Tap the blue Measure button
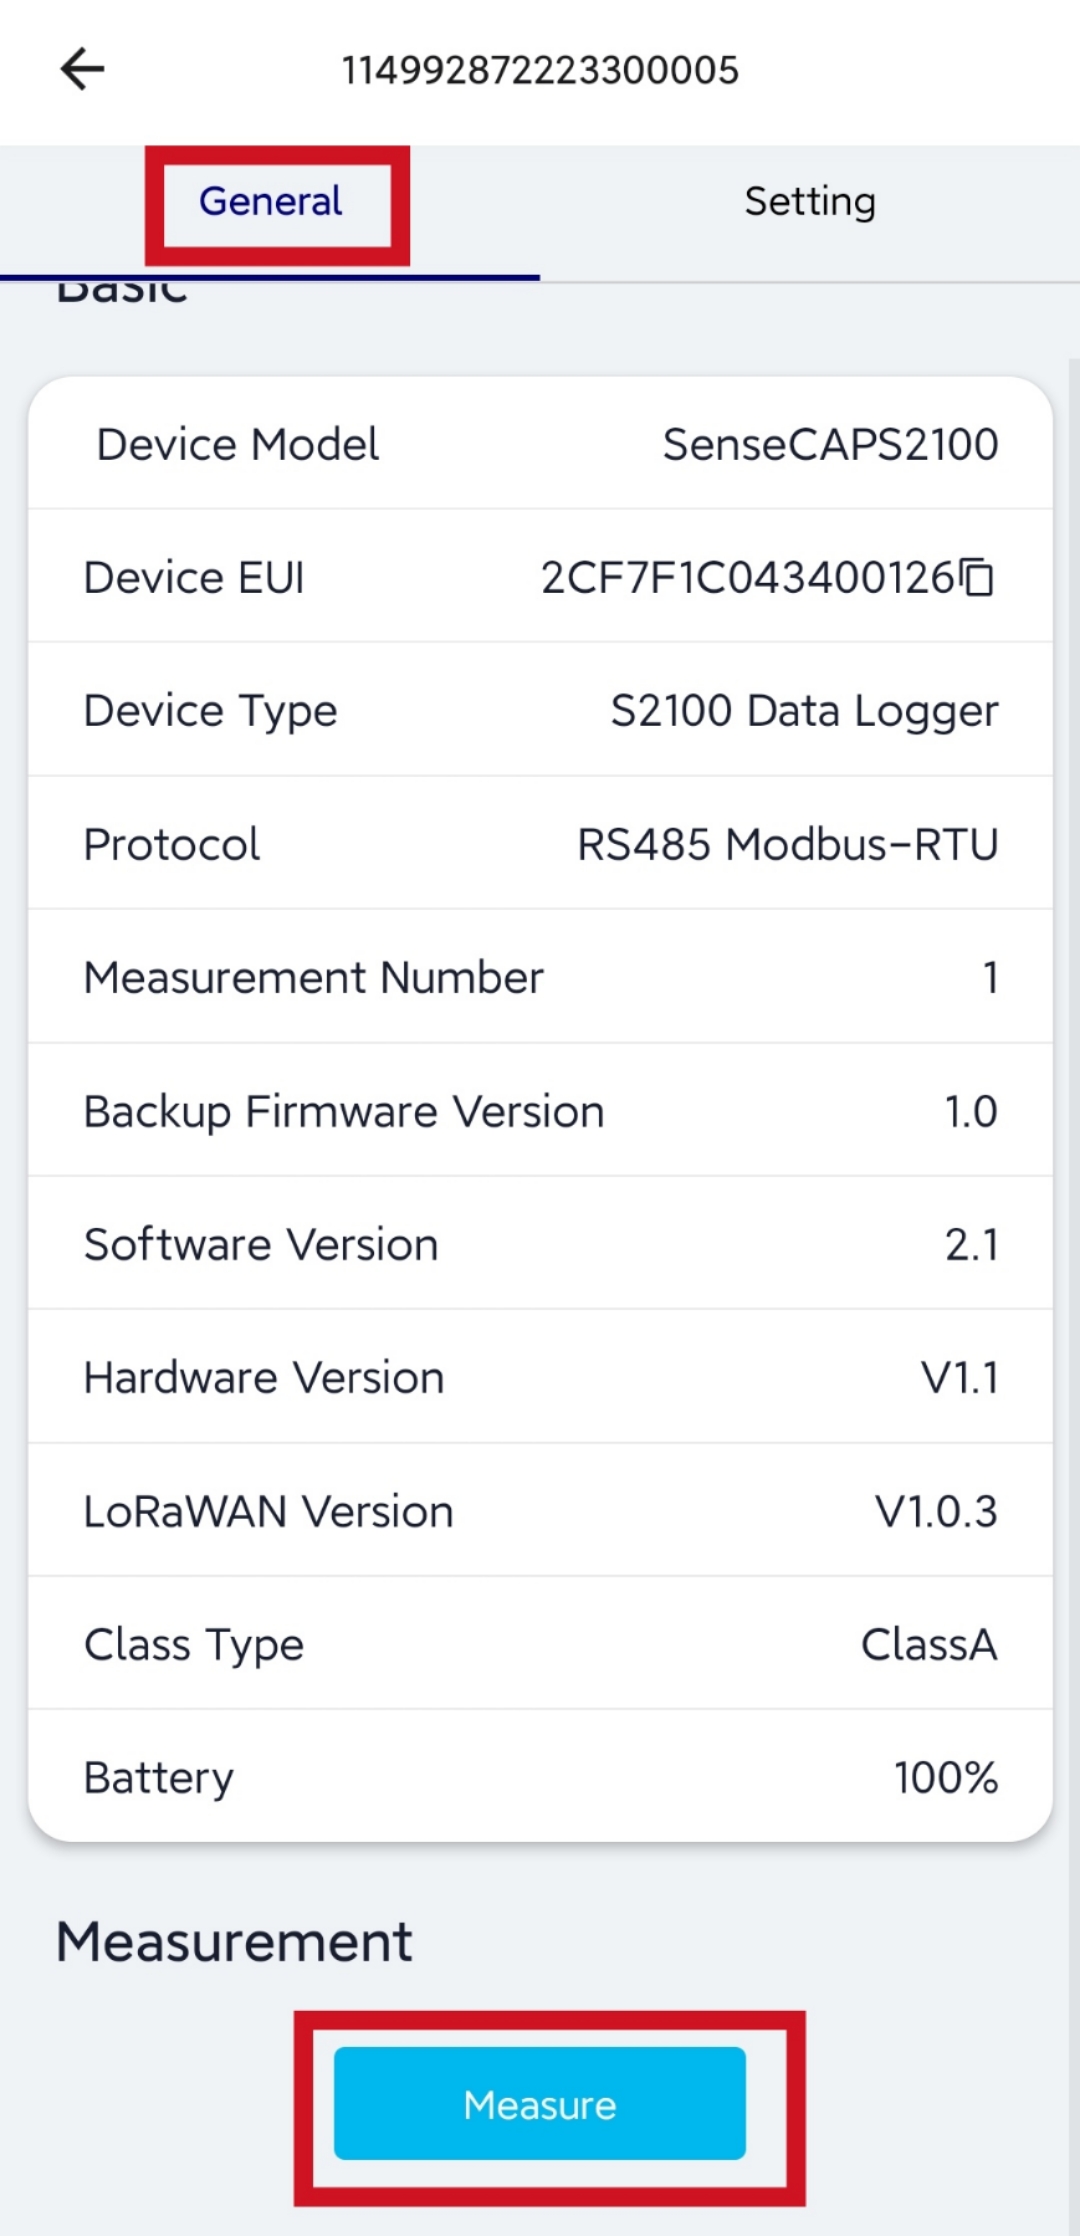This screenshot has height=2236, width=1080. click(540, 2104)
